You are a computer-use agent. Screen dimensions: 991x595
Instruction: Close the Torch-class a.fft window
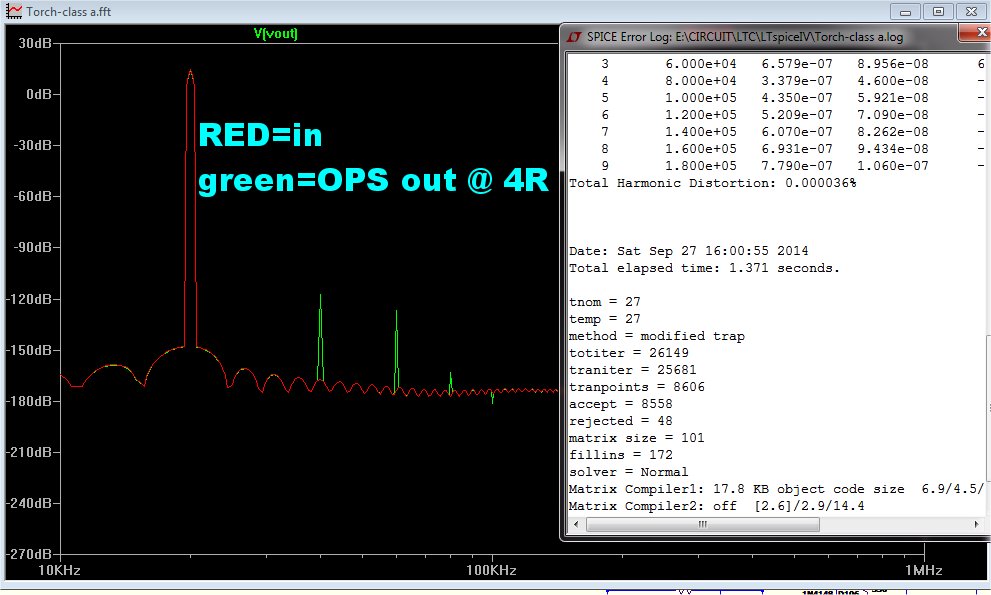point(971,12)
